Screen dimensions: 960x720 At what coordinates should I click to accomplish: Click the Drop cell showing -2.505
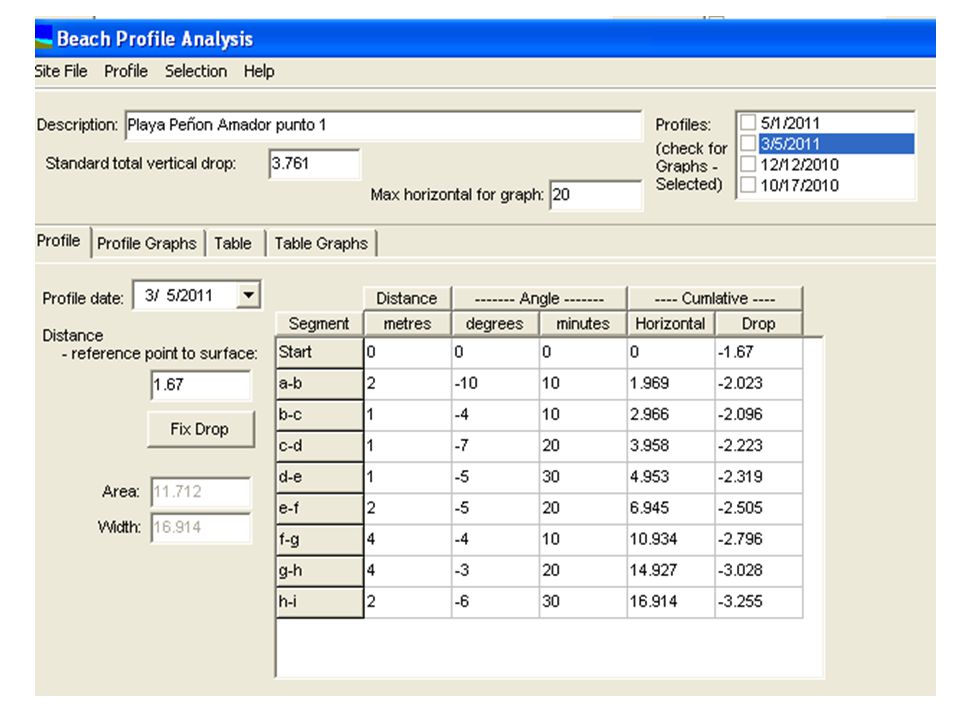tap(759, 508)
